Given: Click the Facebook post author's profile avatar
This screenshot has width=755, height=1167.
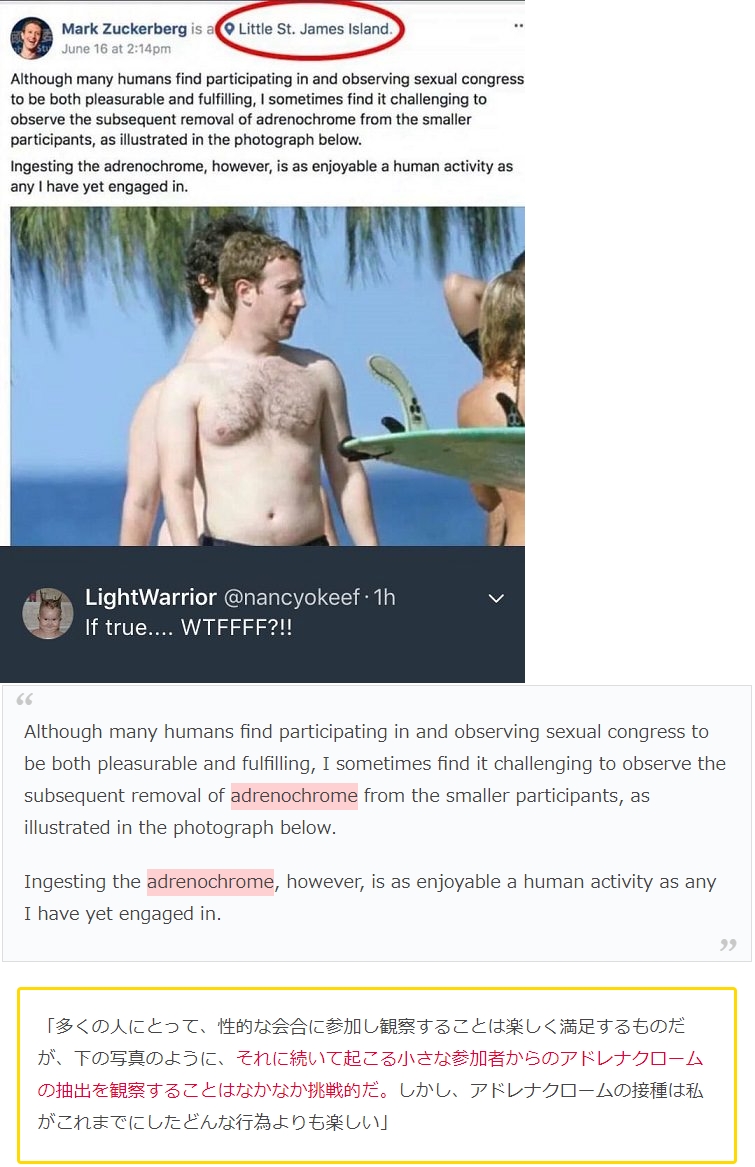Looking at the screenshot, I should 31,38.
